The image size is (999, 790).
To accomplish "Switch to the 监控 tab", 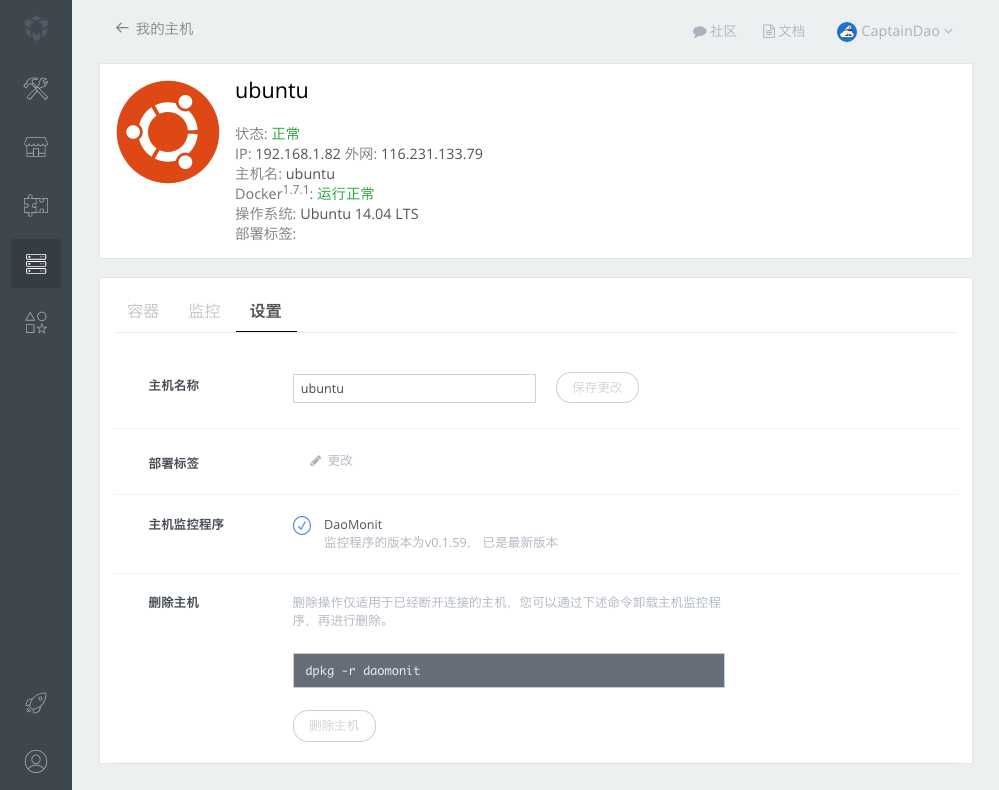I will (x=205, y=311).
